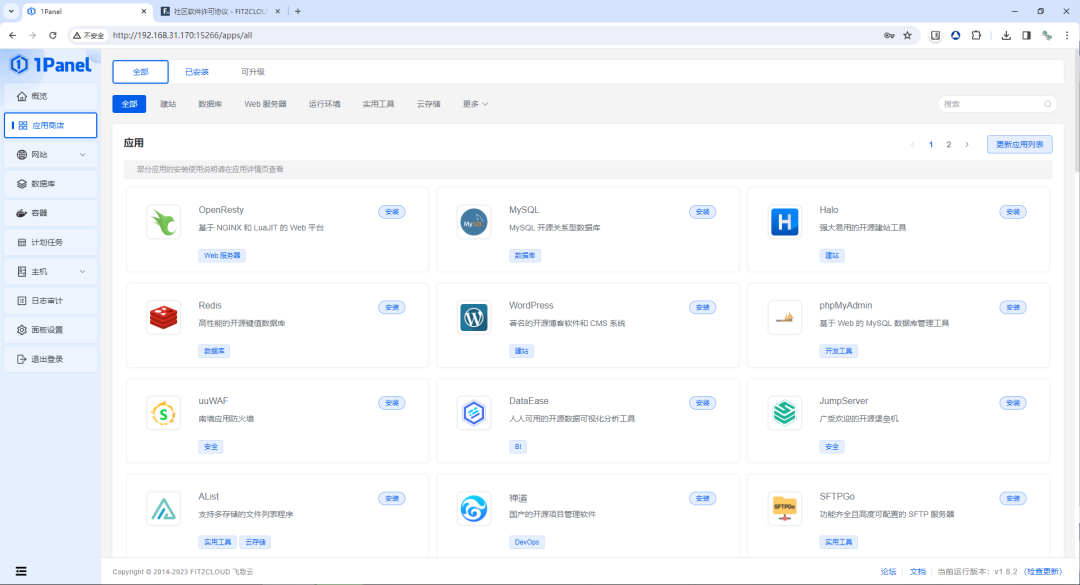
Task: Go to page 2 of apps
Action: [x=948, y=144]
